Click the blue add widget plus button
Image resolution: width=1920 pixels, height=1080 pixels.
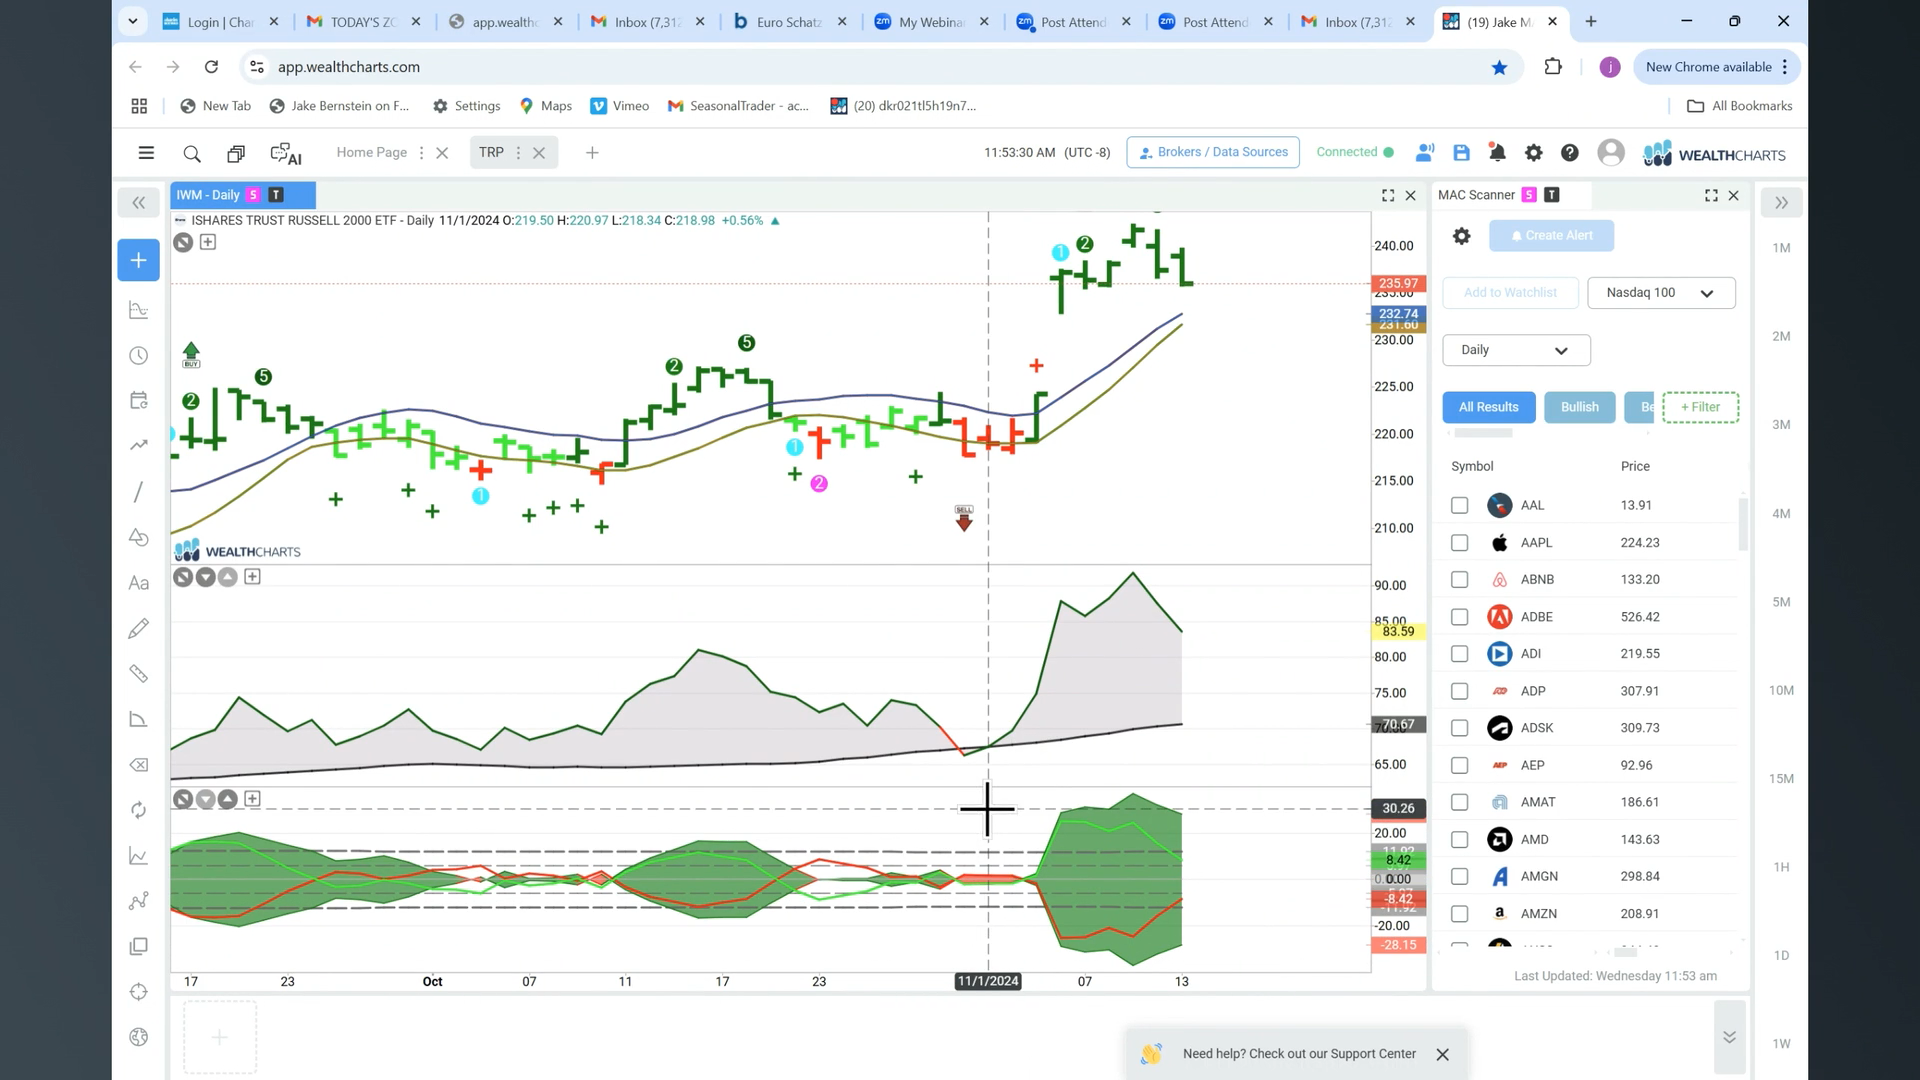[138, 260]
